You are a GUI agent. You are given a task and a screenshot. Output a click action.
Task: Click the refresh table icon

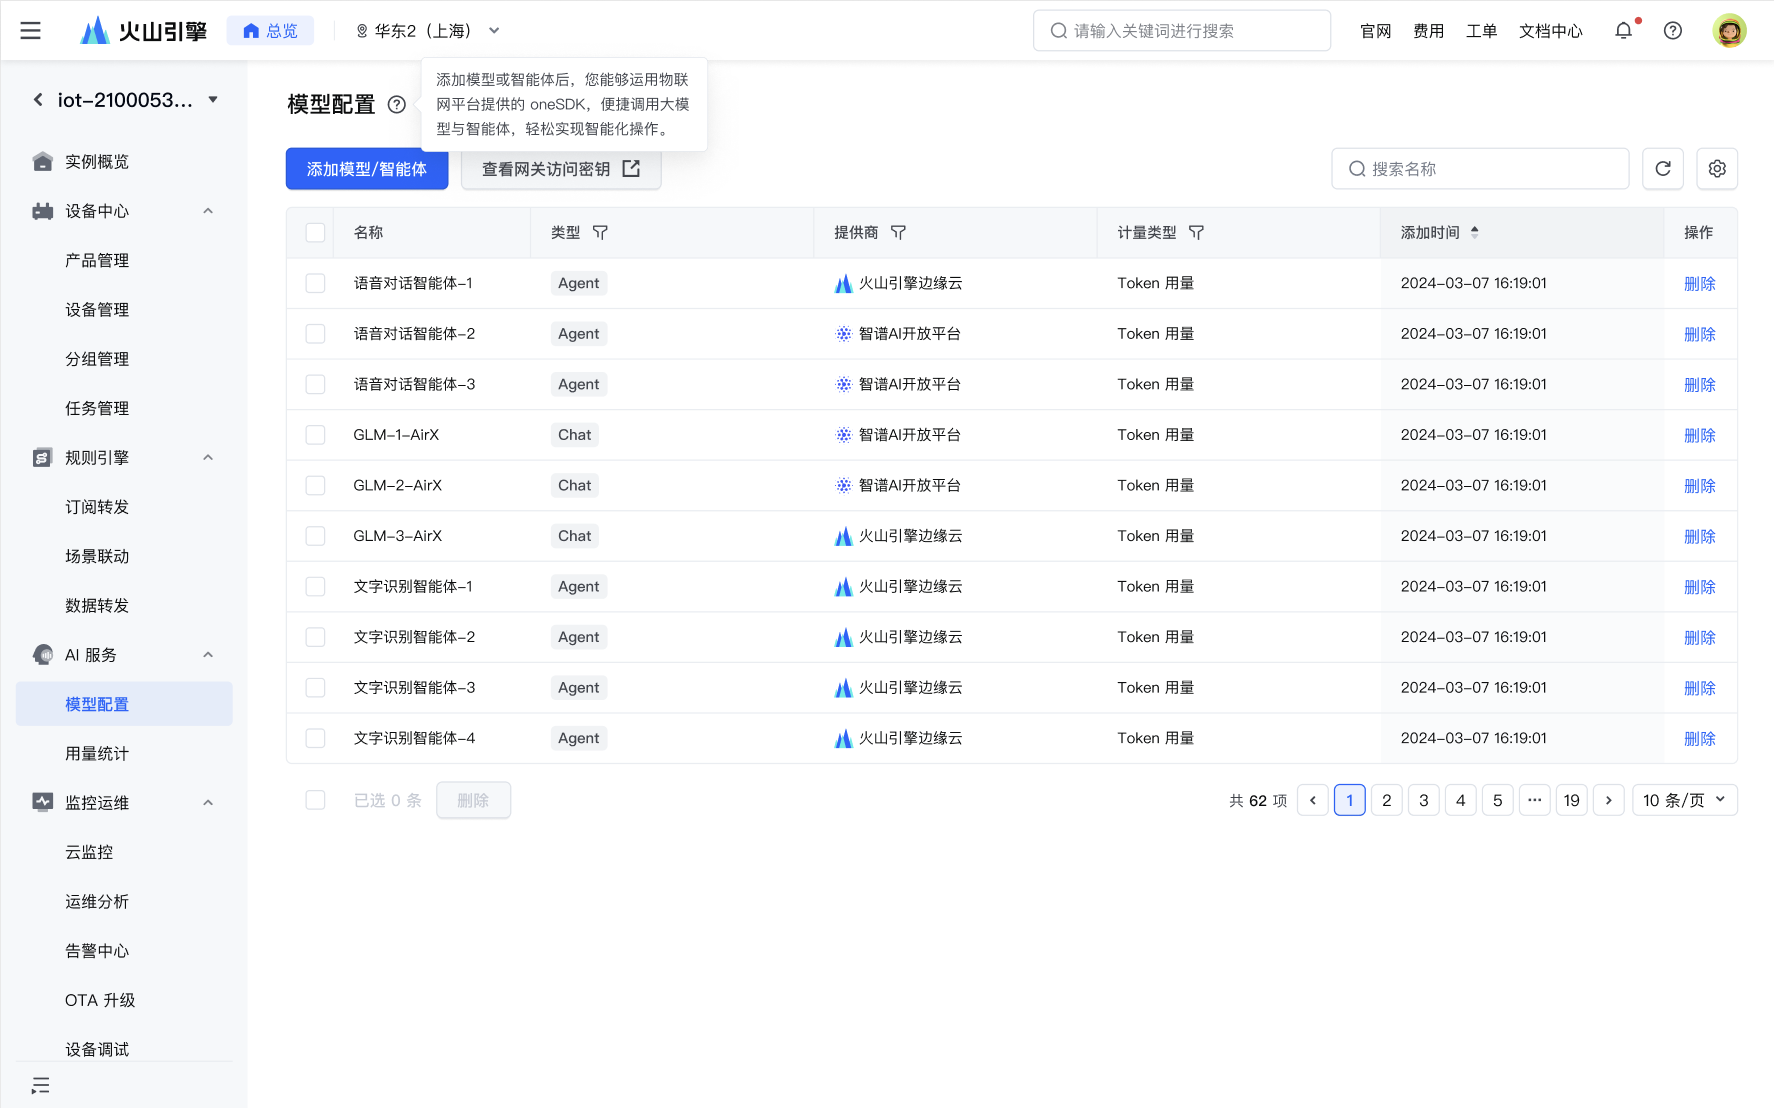pos(1663,169)
